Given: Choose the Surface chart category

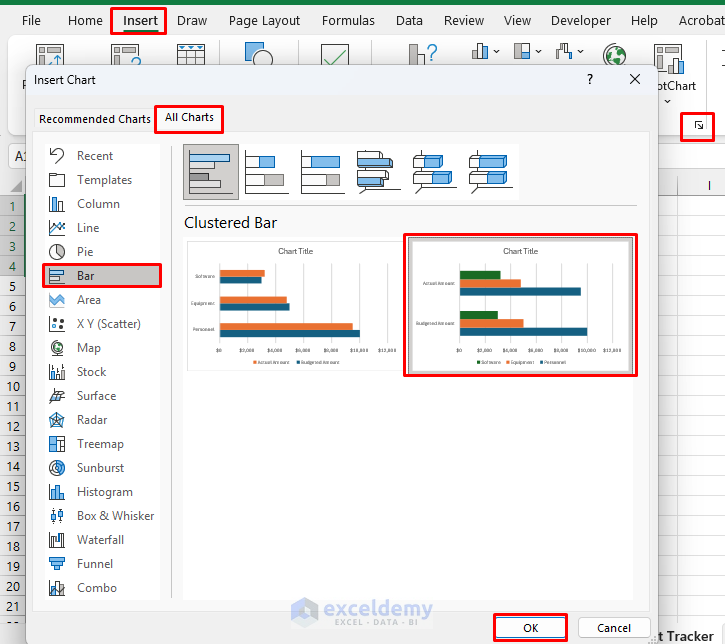Looking at the screenshot, I should pyautogui.click(x=103, y=396).
